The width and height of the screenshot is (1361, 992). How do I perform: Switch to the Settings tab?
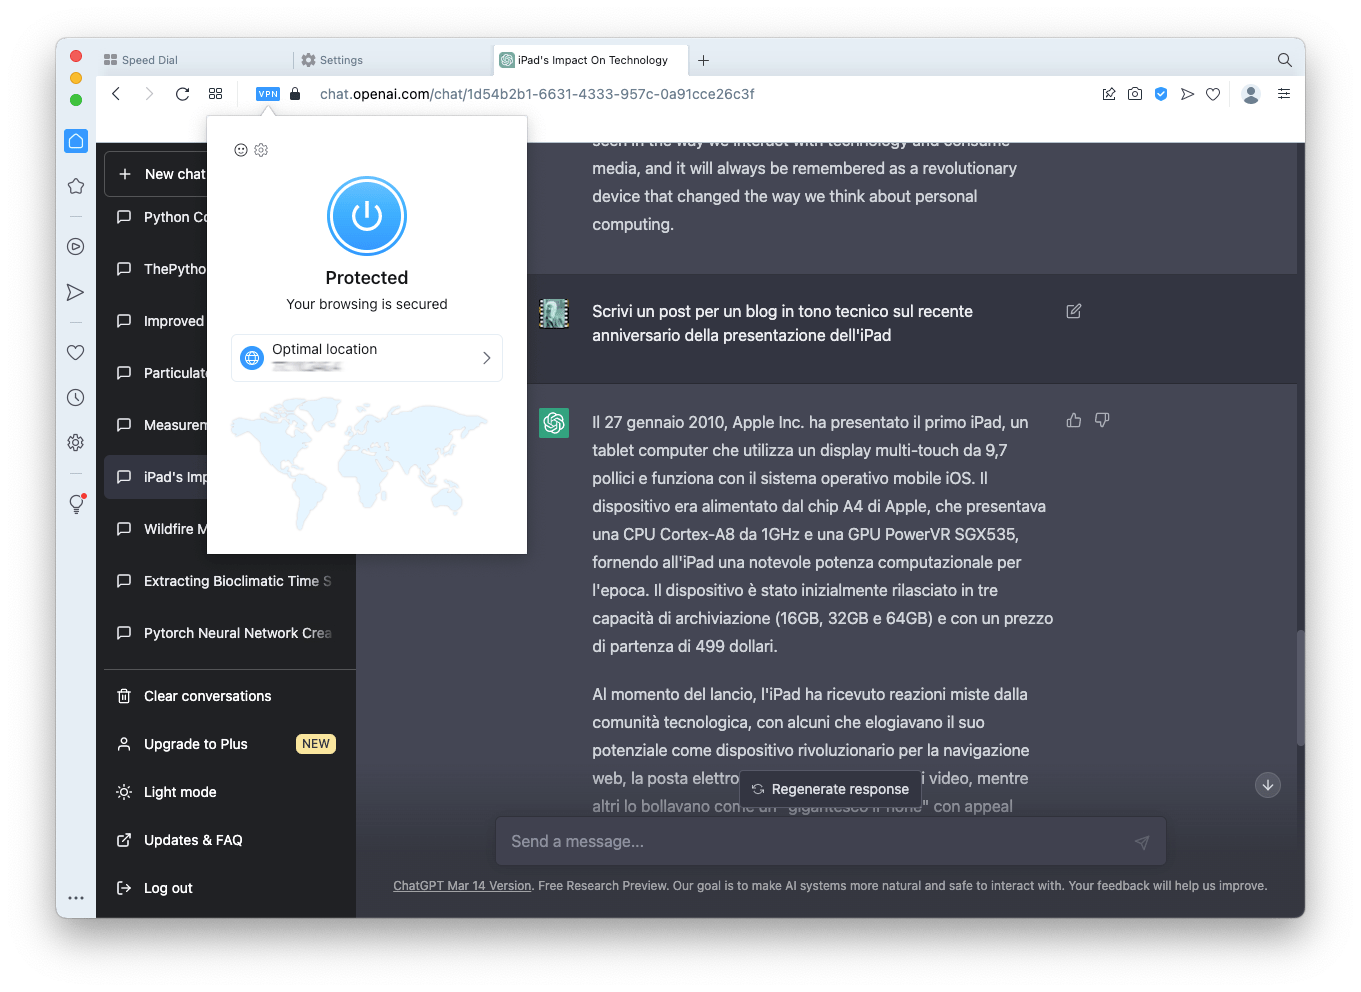pyautogui.click(x=341, y=60)
